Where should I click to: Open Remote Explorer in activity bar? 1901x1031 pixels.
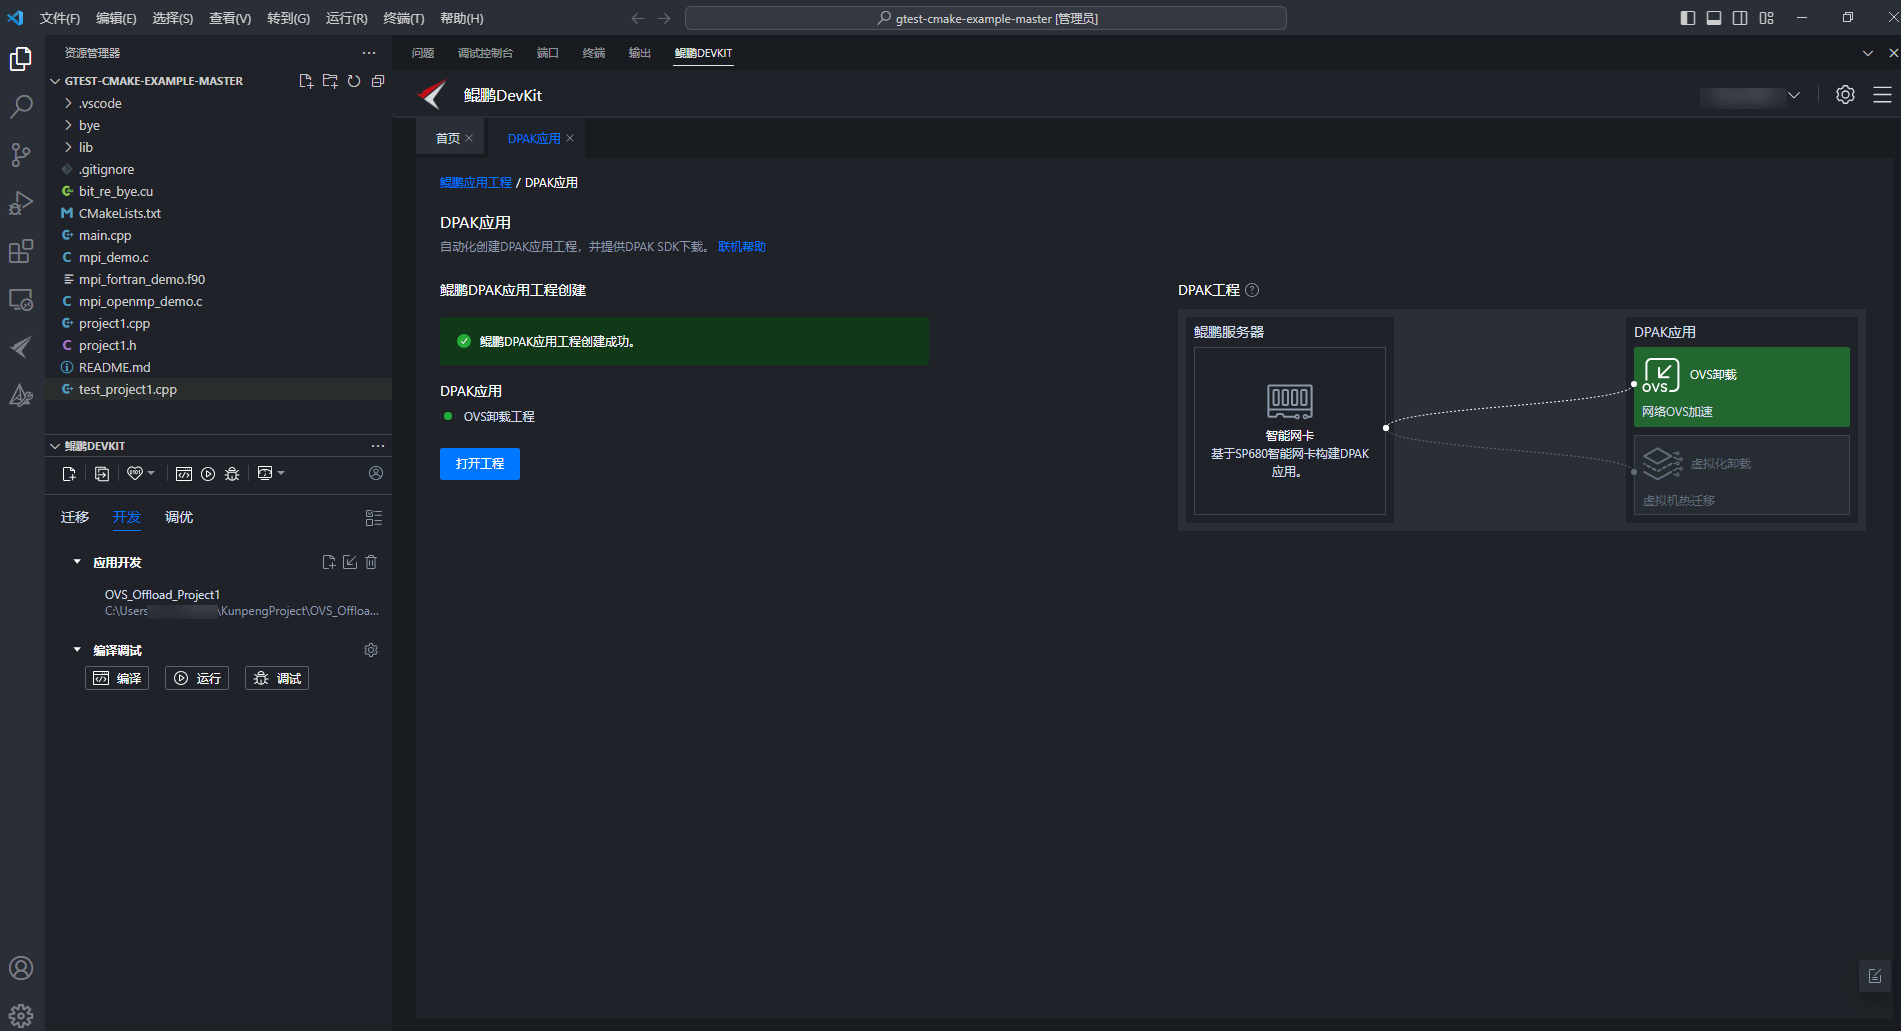tap(21, 299)
